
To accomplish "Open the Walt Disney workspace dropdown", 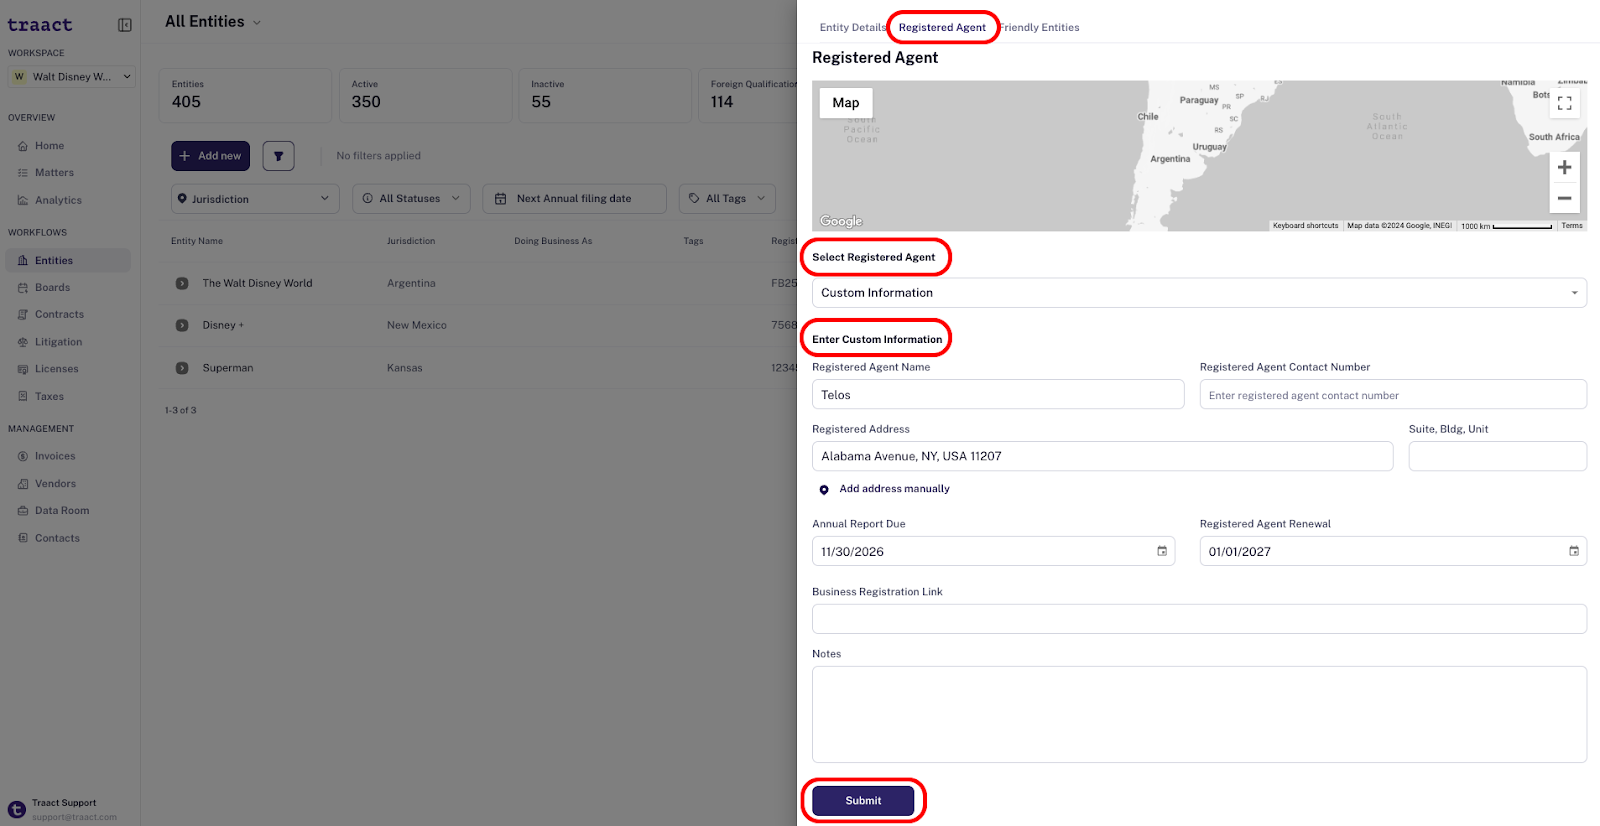I will 71,77.
